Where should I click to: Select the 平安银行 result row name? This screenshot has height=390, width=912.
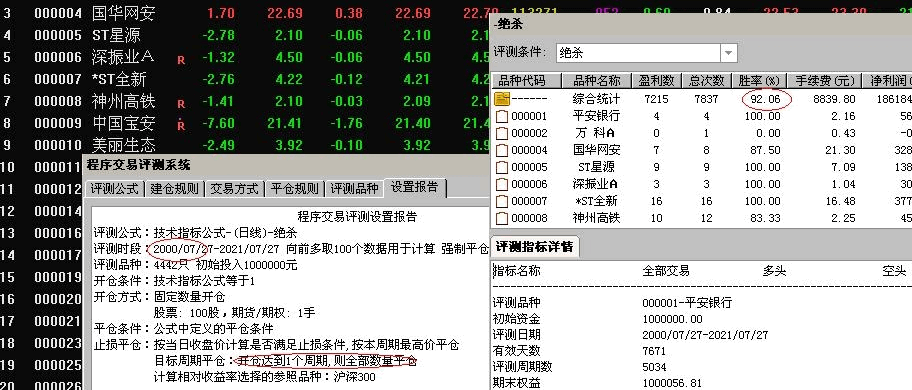tap(596, 116)
